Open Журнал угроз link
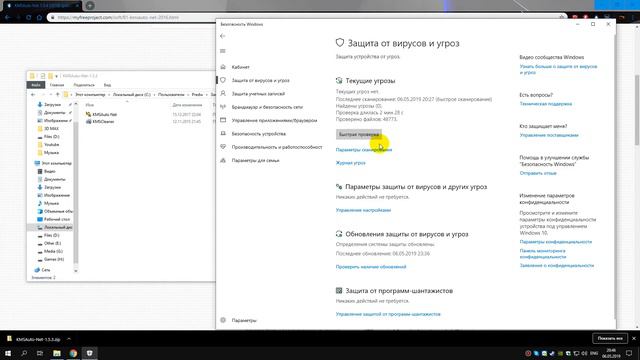640x360 pixels. 350,163
